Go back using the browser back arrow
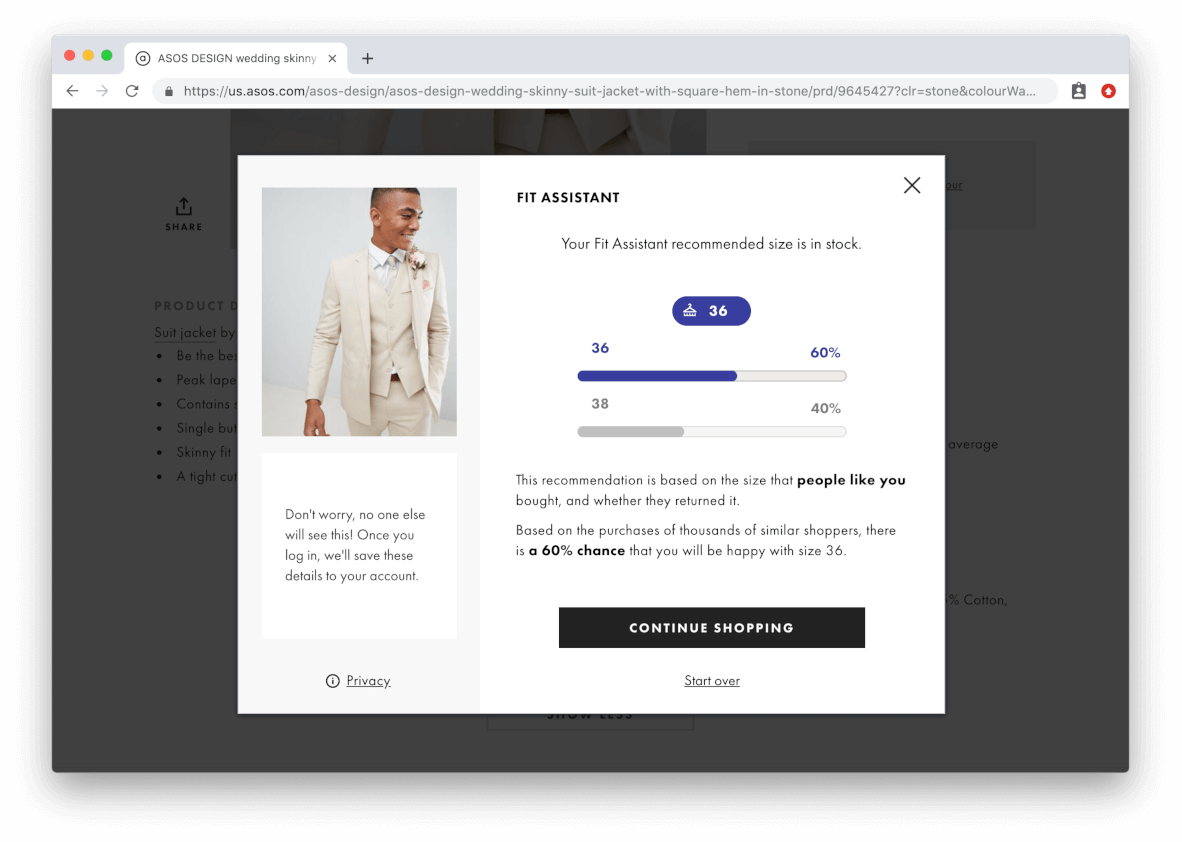Screen dimensions: 1182x842 [72, 91]
